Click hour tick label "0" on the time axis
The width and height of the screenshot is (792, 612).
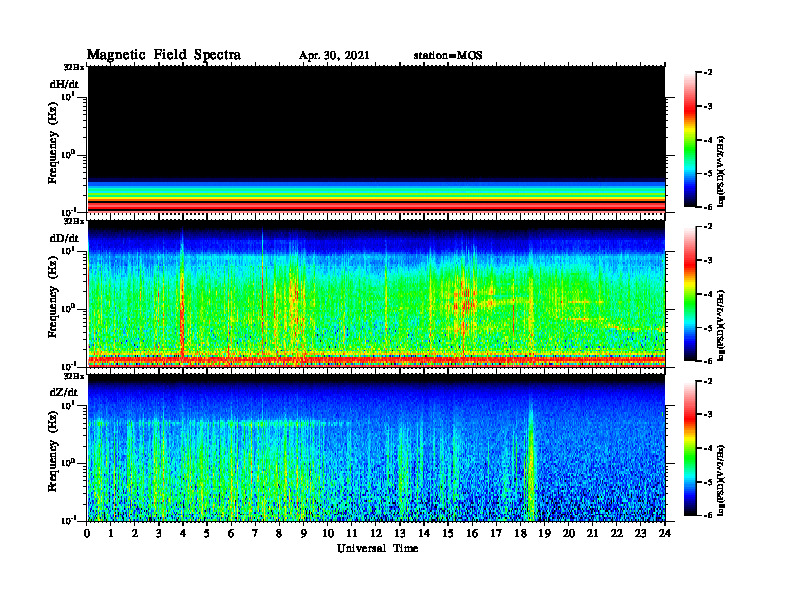87,533
